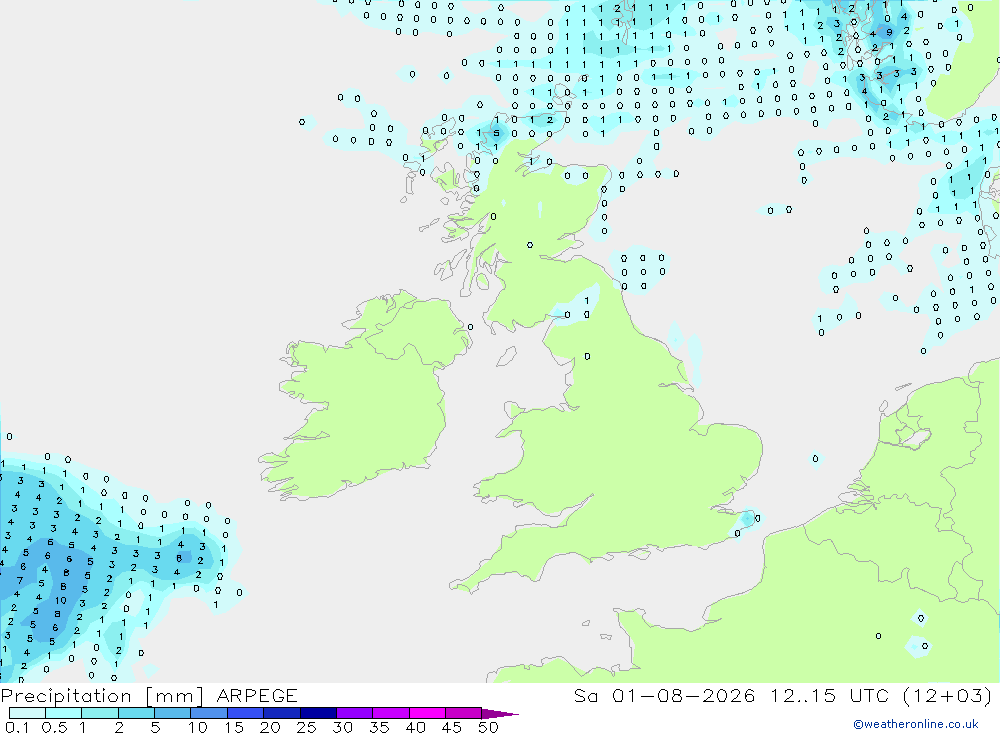Pick the 25–30 mm navy legend box
The height and width of the screenshot is (733, 1000).
coord(318,713)
